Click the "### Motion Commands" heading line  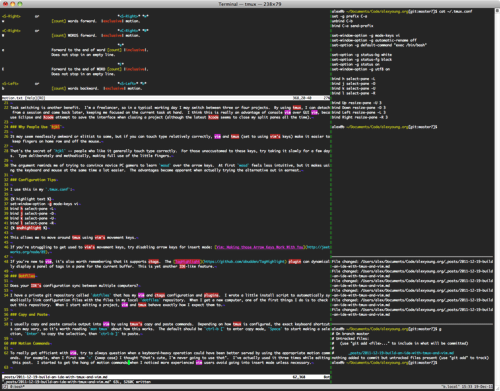pyautogui.click(x=30, y=343)
